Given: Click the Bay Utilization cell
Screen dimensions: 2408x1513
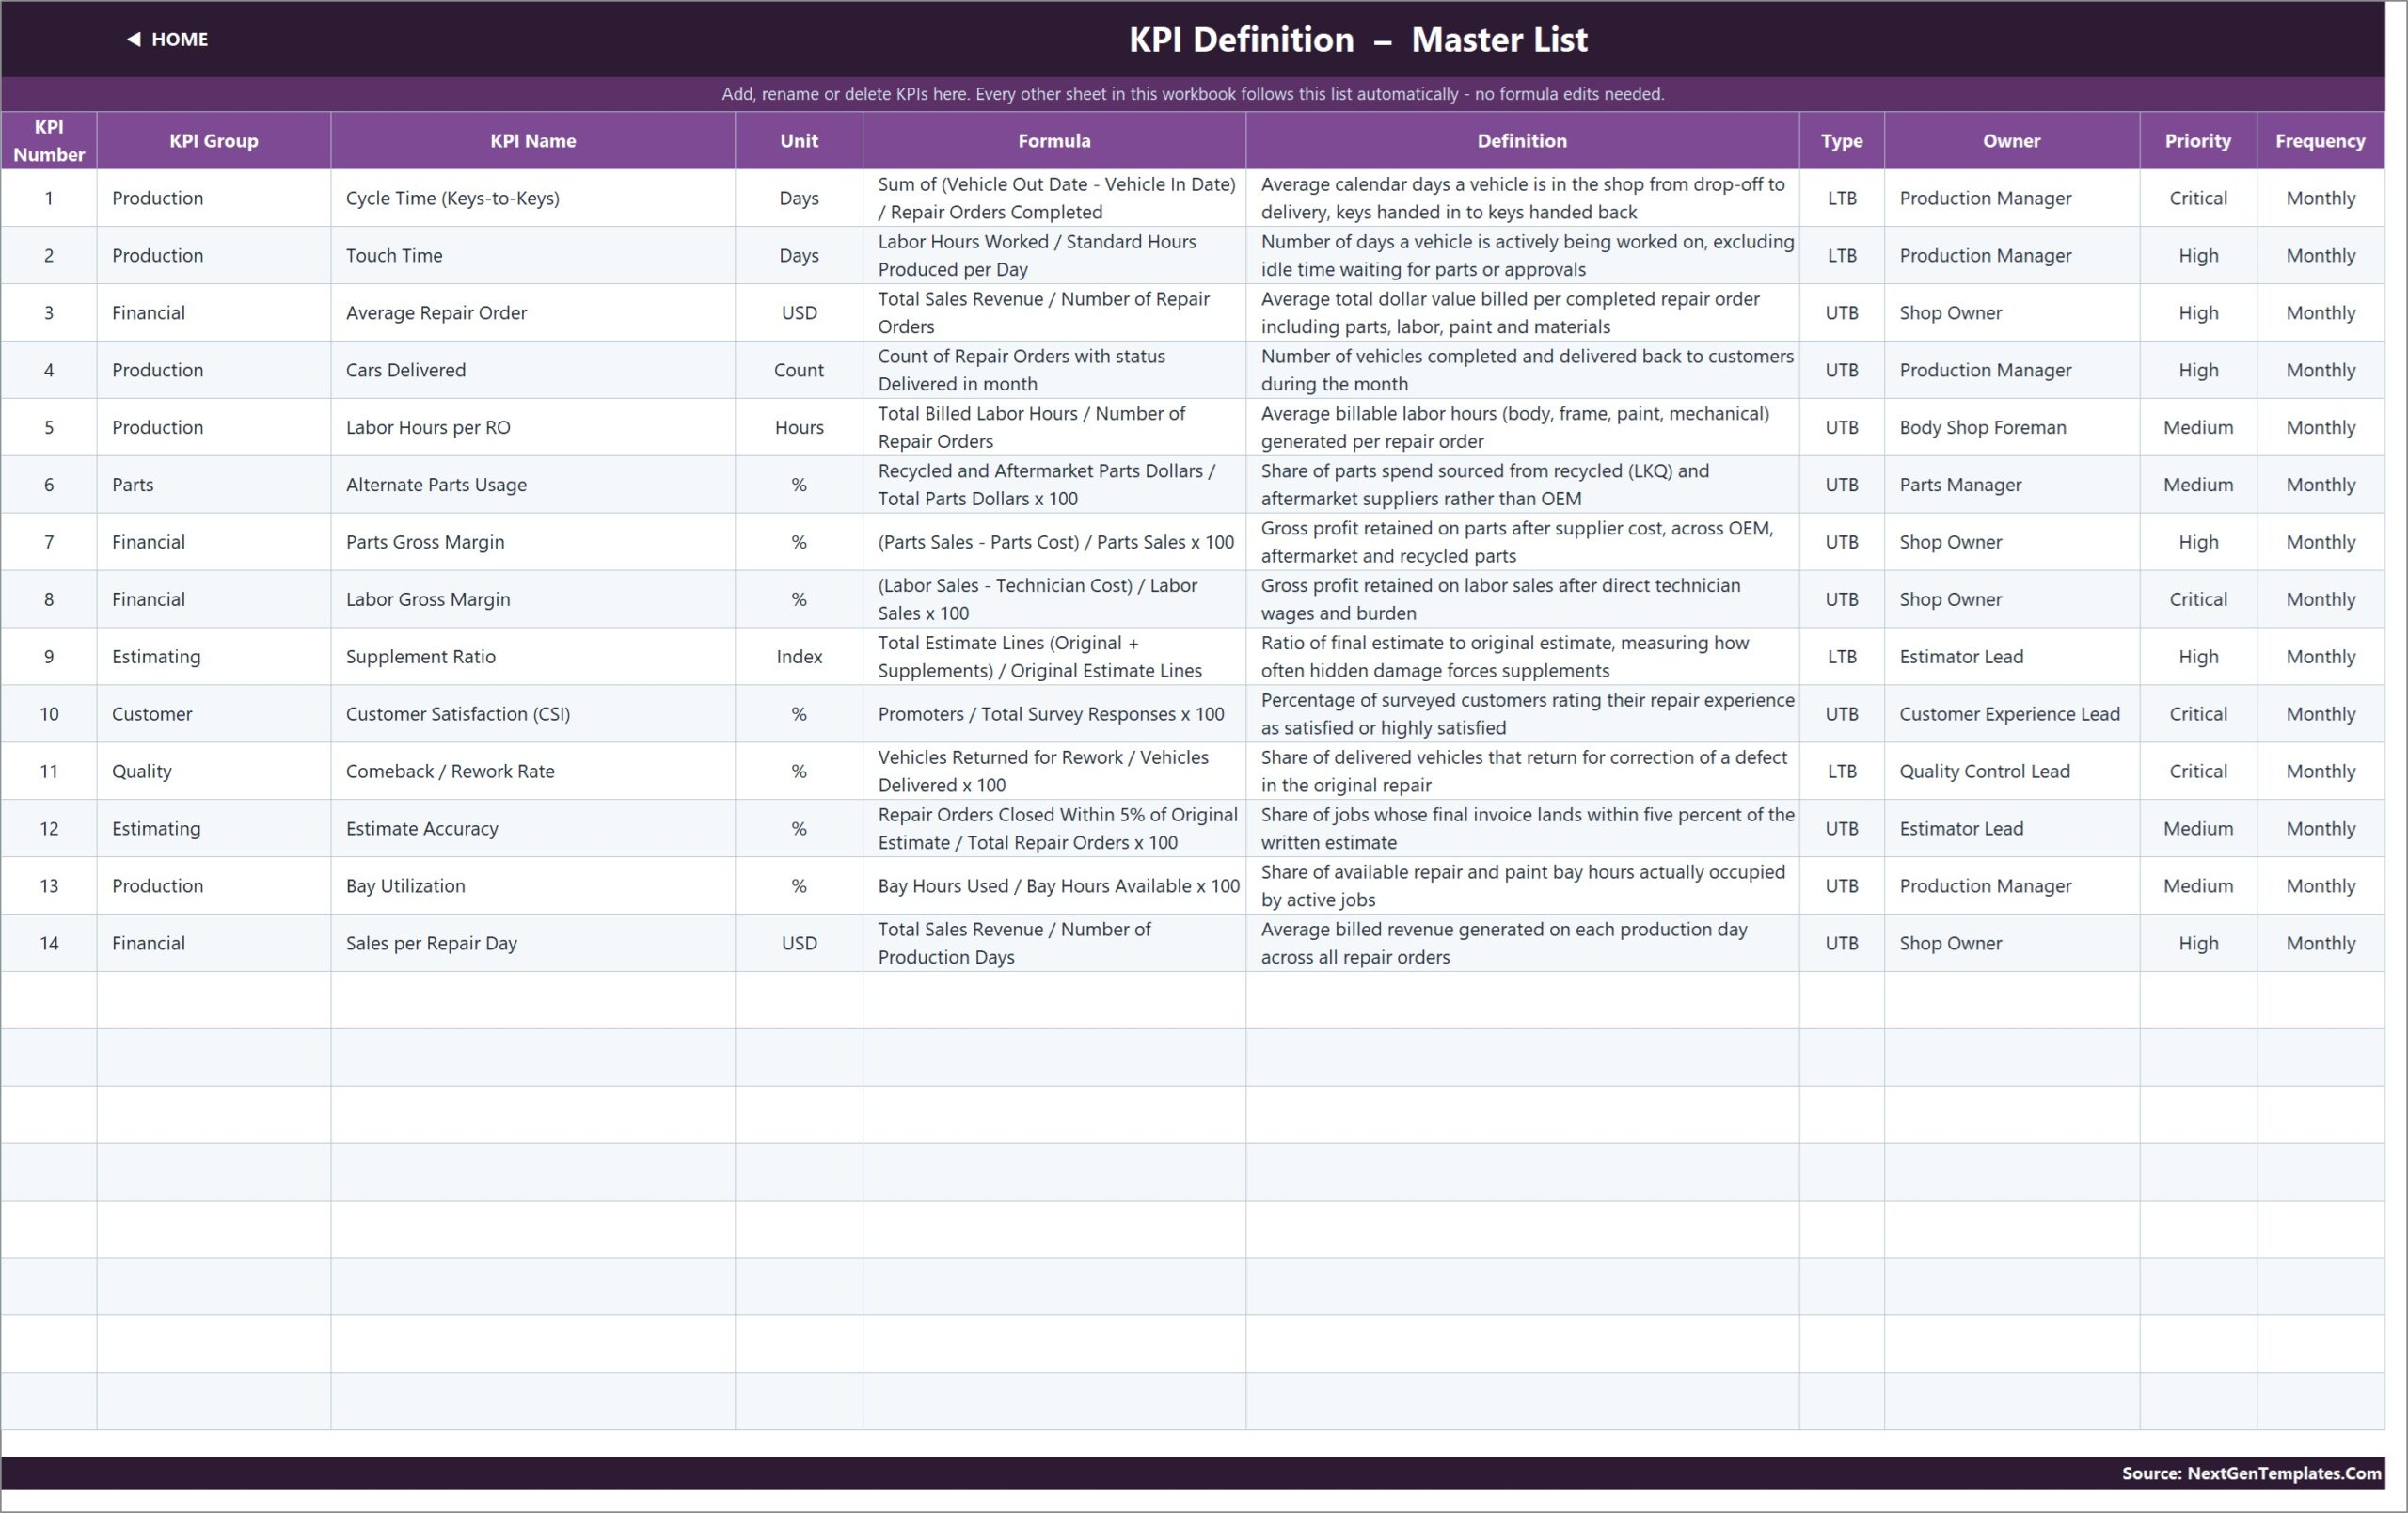Looking at the screenshot, I should [x=533, y=886].
